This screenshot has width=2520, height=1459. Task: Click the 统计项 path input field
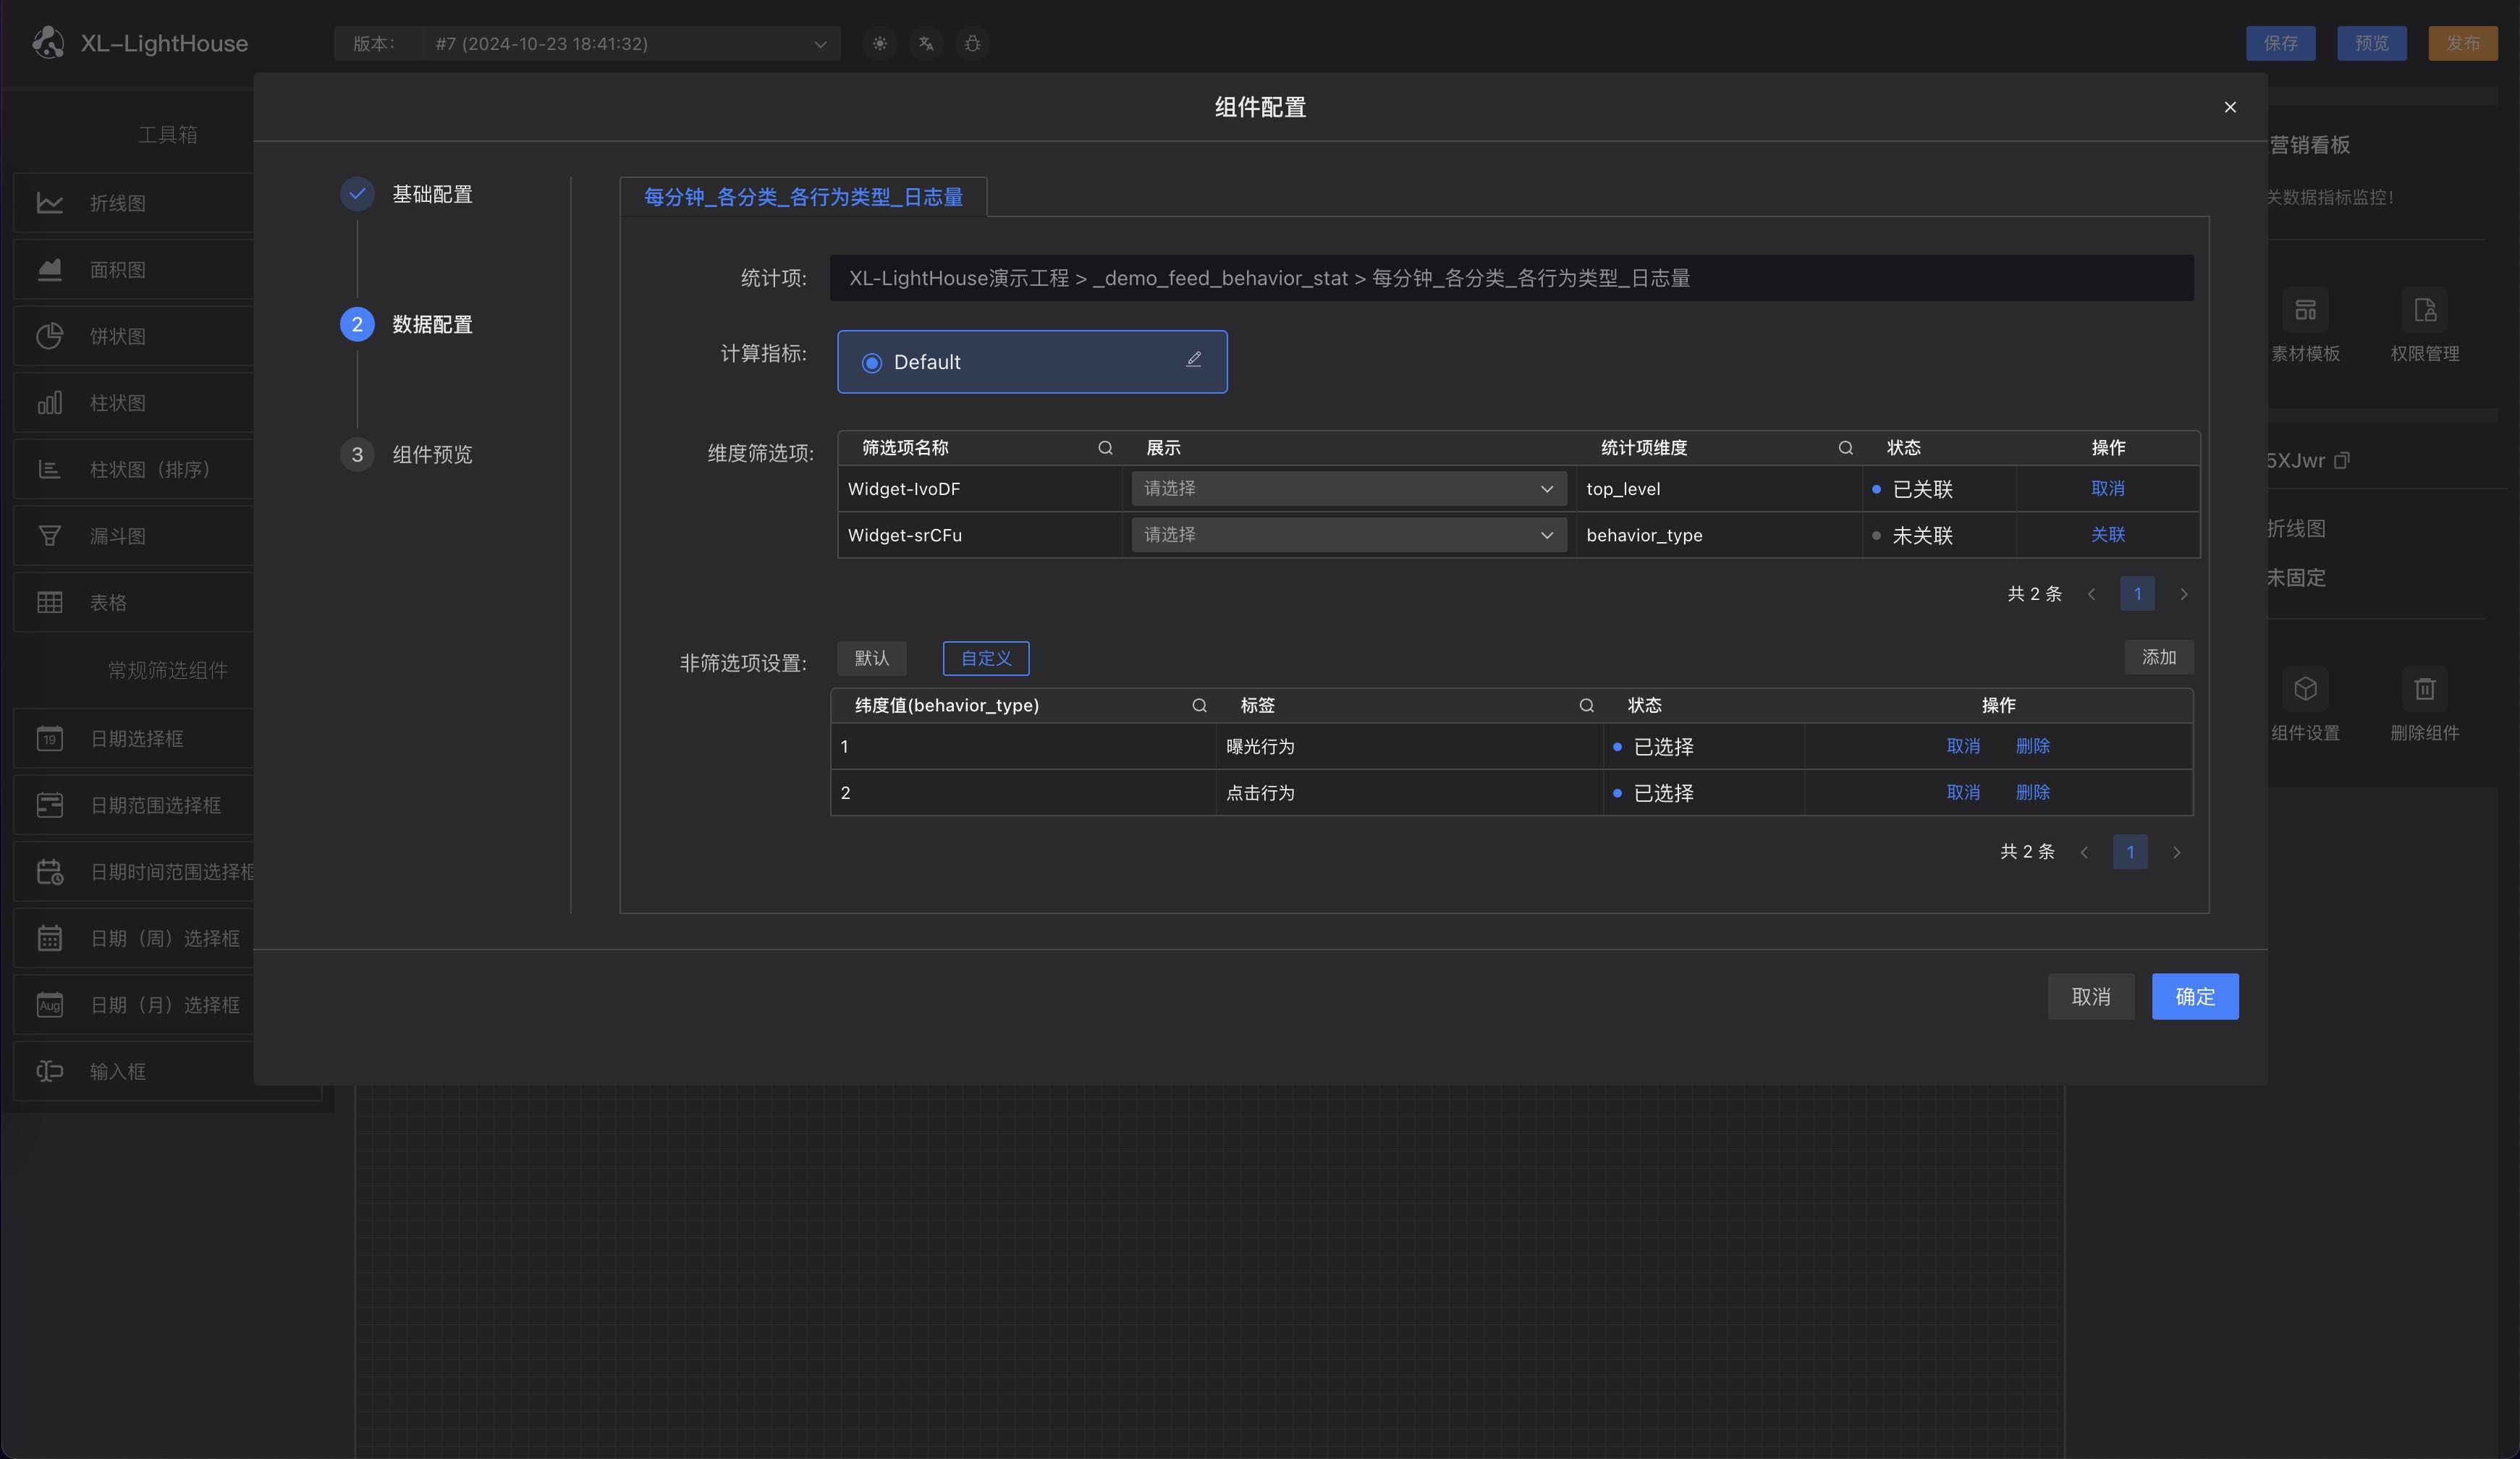[x=1511, y=278]
